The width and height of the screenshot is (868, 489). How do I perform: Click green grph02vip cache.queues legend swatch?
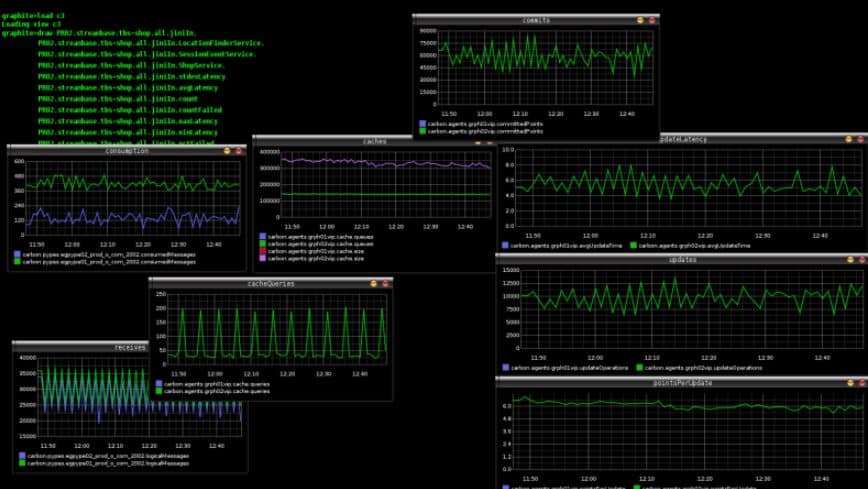262,244
